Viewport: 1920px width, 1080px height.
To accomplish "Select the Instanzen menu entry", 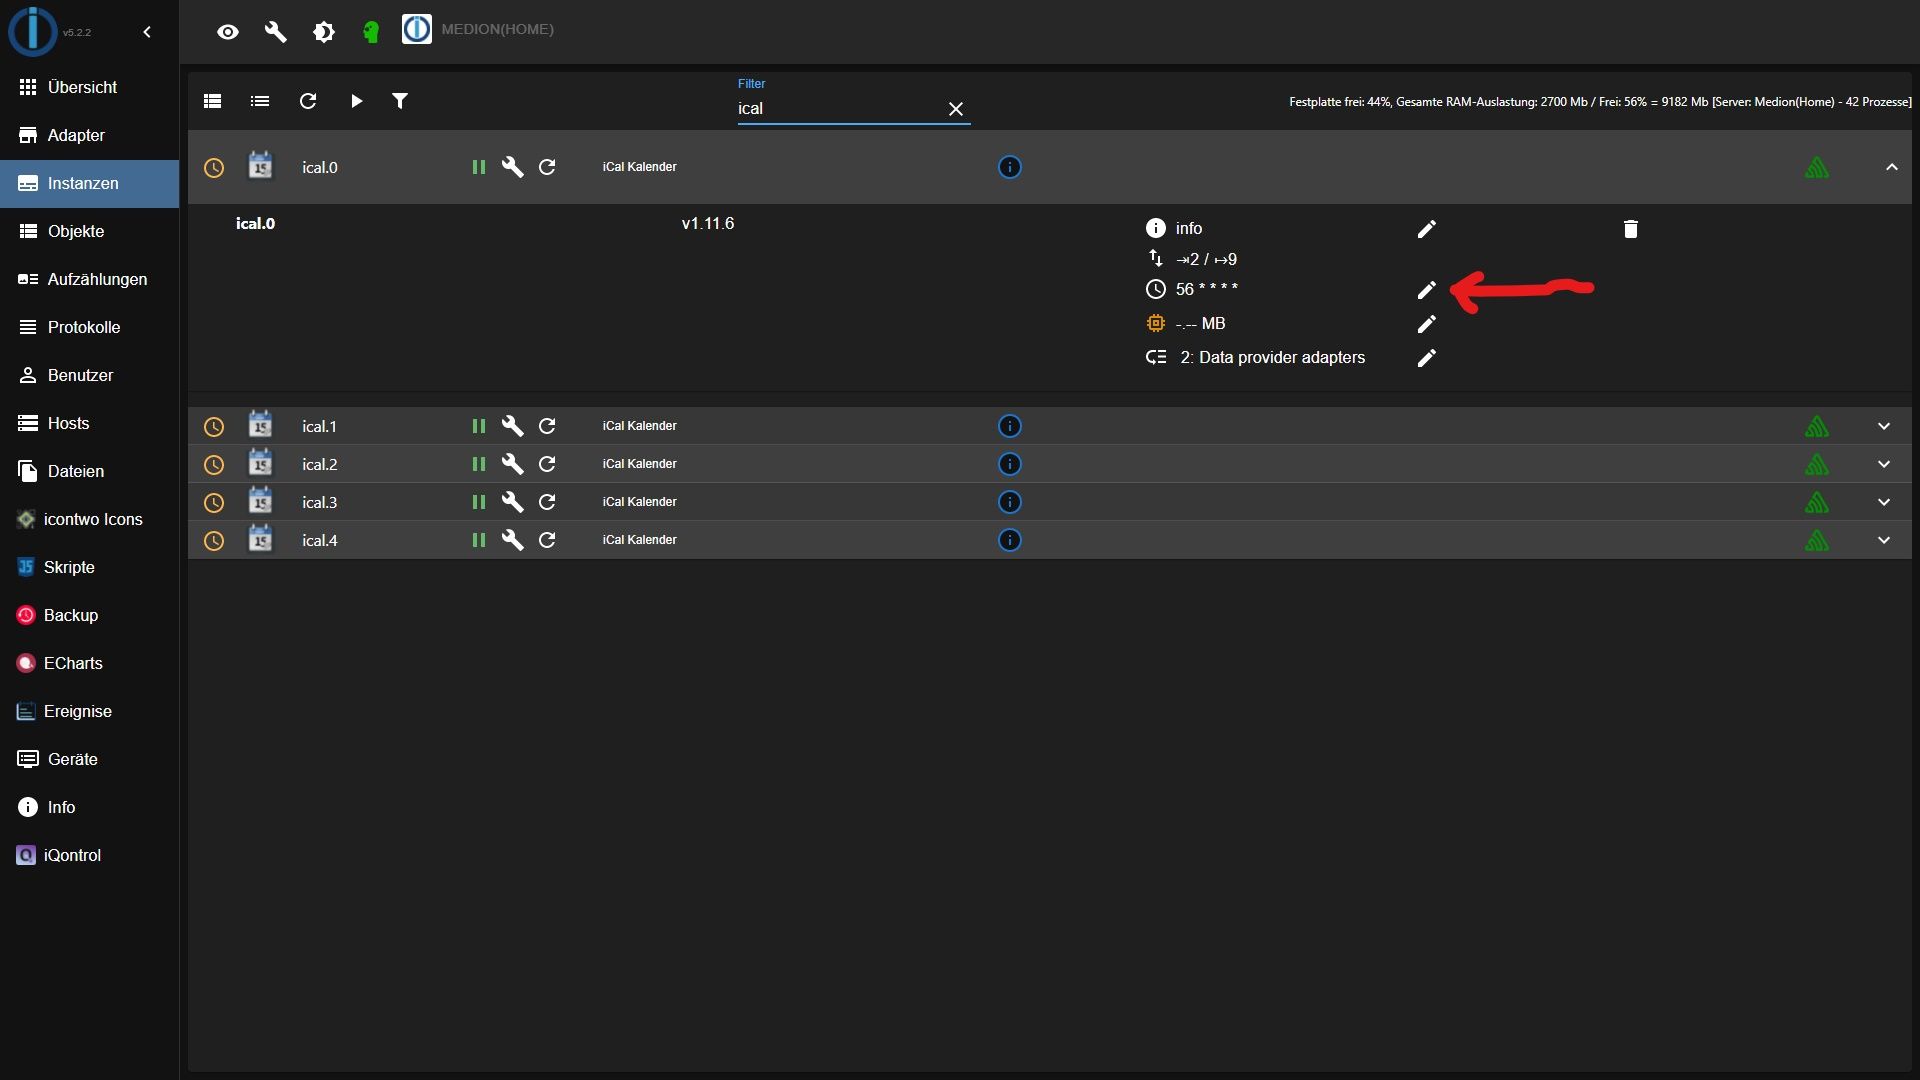I will tap(89, 183).
